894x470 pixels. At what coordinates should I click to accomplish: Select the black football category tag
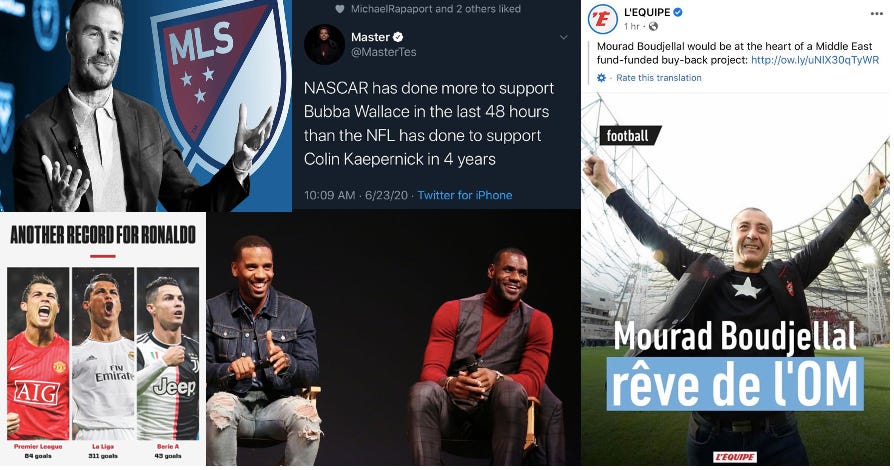click(630, 136)
